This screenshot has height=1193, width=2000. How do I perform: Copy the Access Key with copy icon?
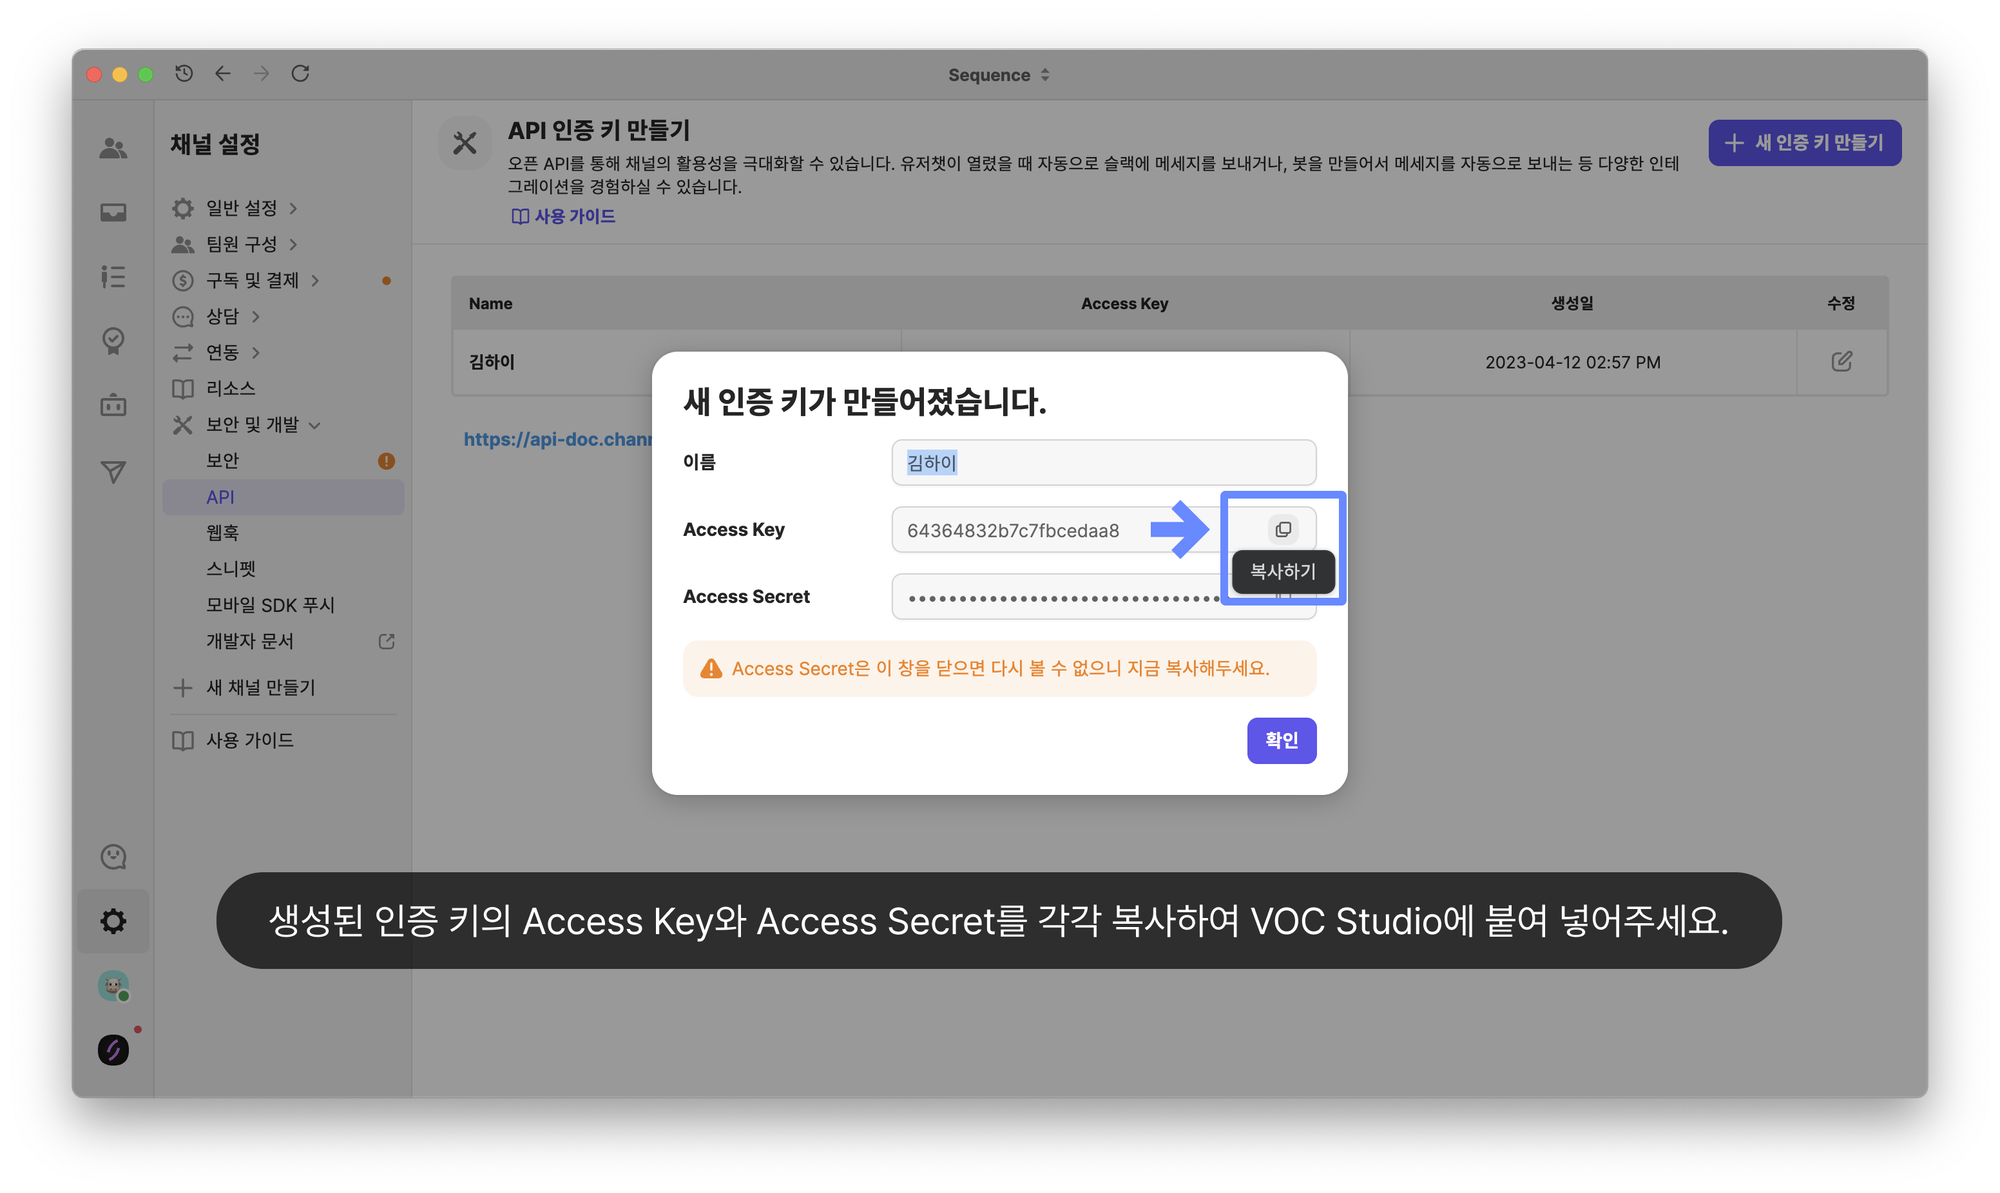1283,529
